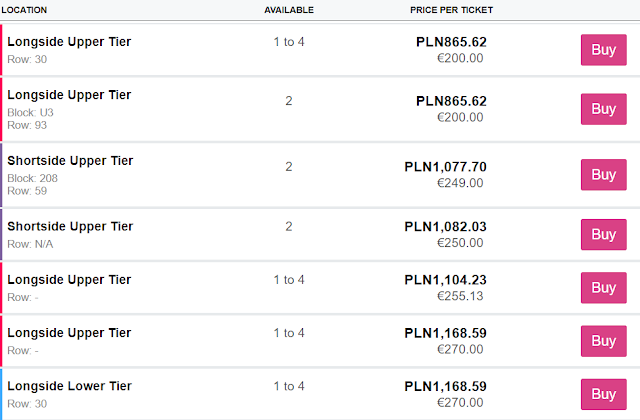Buy the Block U3 Row 93 ticket

coord(603,108)
